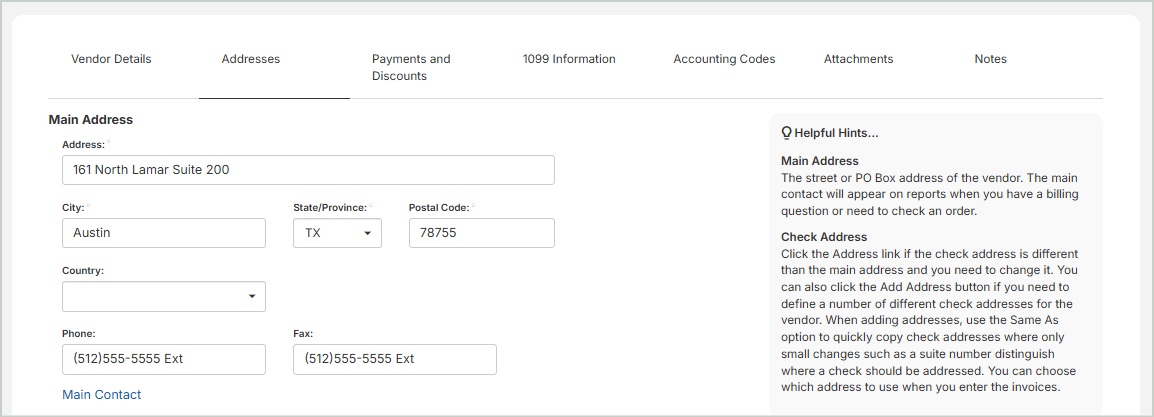This screenshot has width=1154, height=417.
Task: Open the Accounting Codes tab
Action: [x=724, y=59]
